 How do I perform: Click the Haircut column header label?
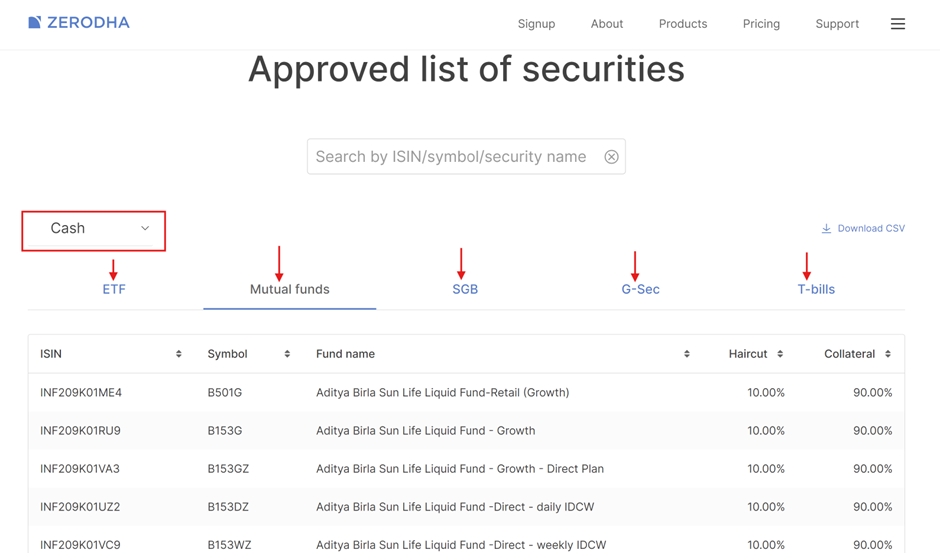pyautogui.click(x=748, y=354)
